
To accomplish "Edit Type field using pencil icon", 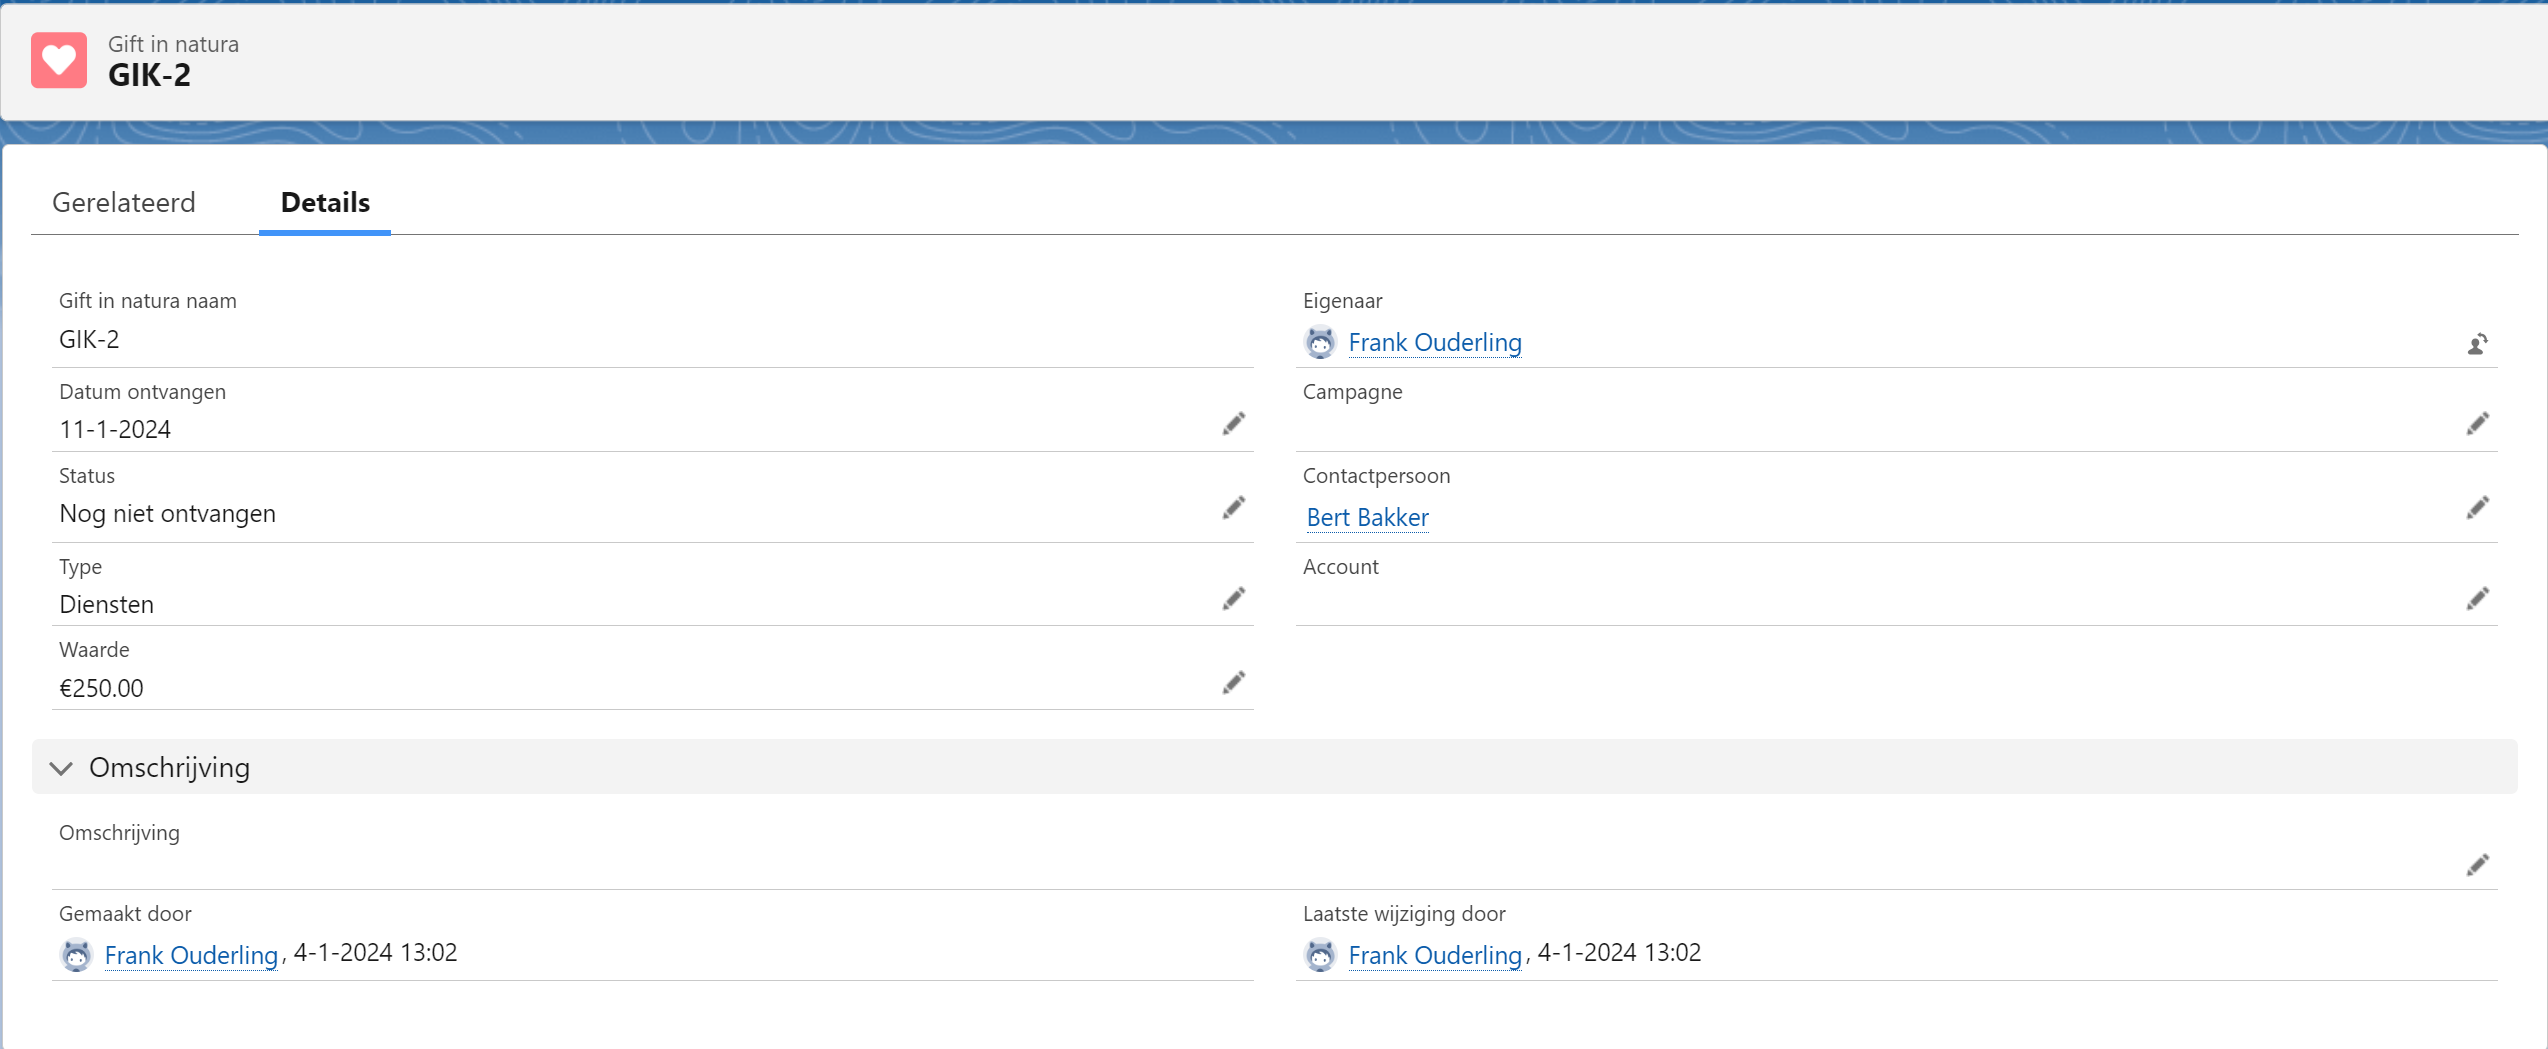I will coord(1233,599).
